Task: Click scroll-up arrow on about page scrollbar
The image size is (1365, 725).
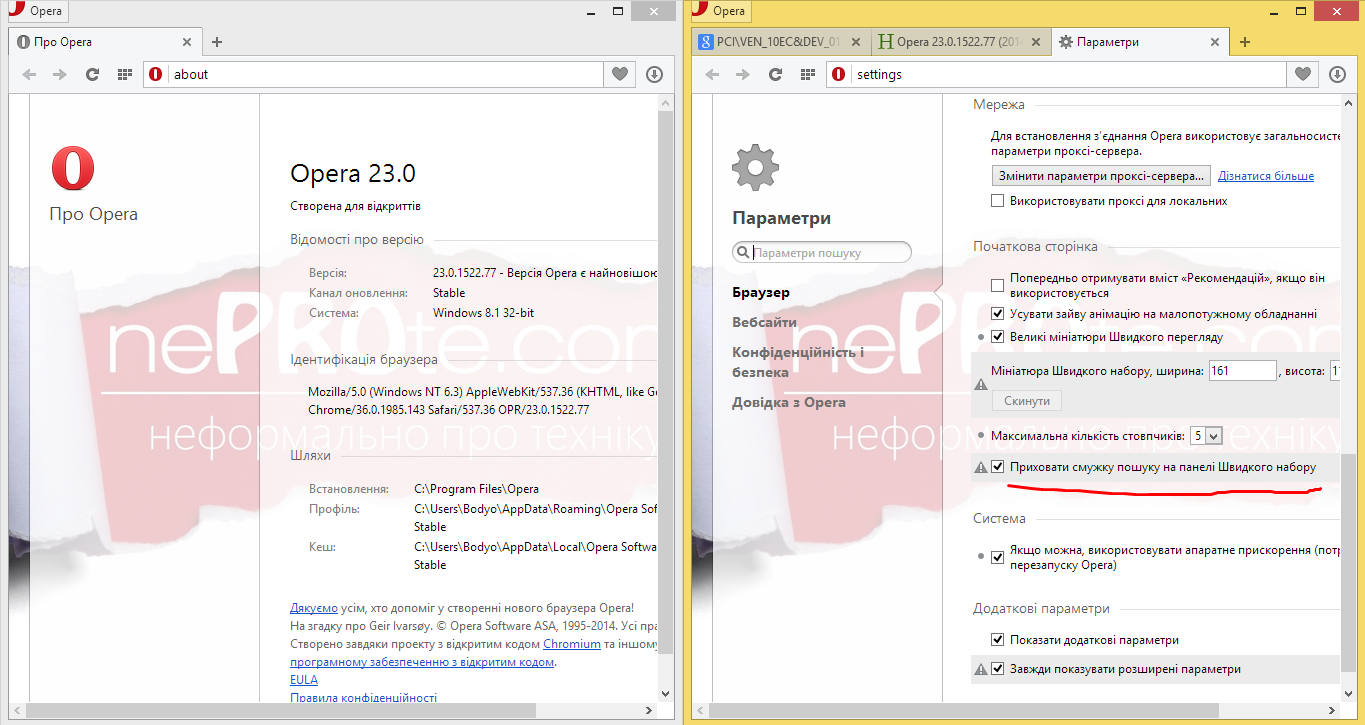Action: pyautogui.click(x=668, y=104)
